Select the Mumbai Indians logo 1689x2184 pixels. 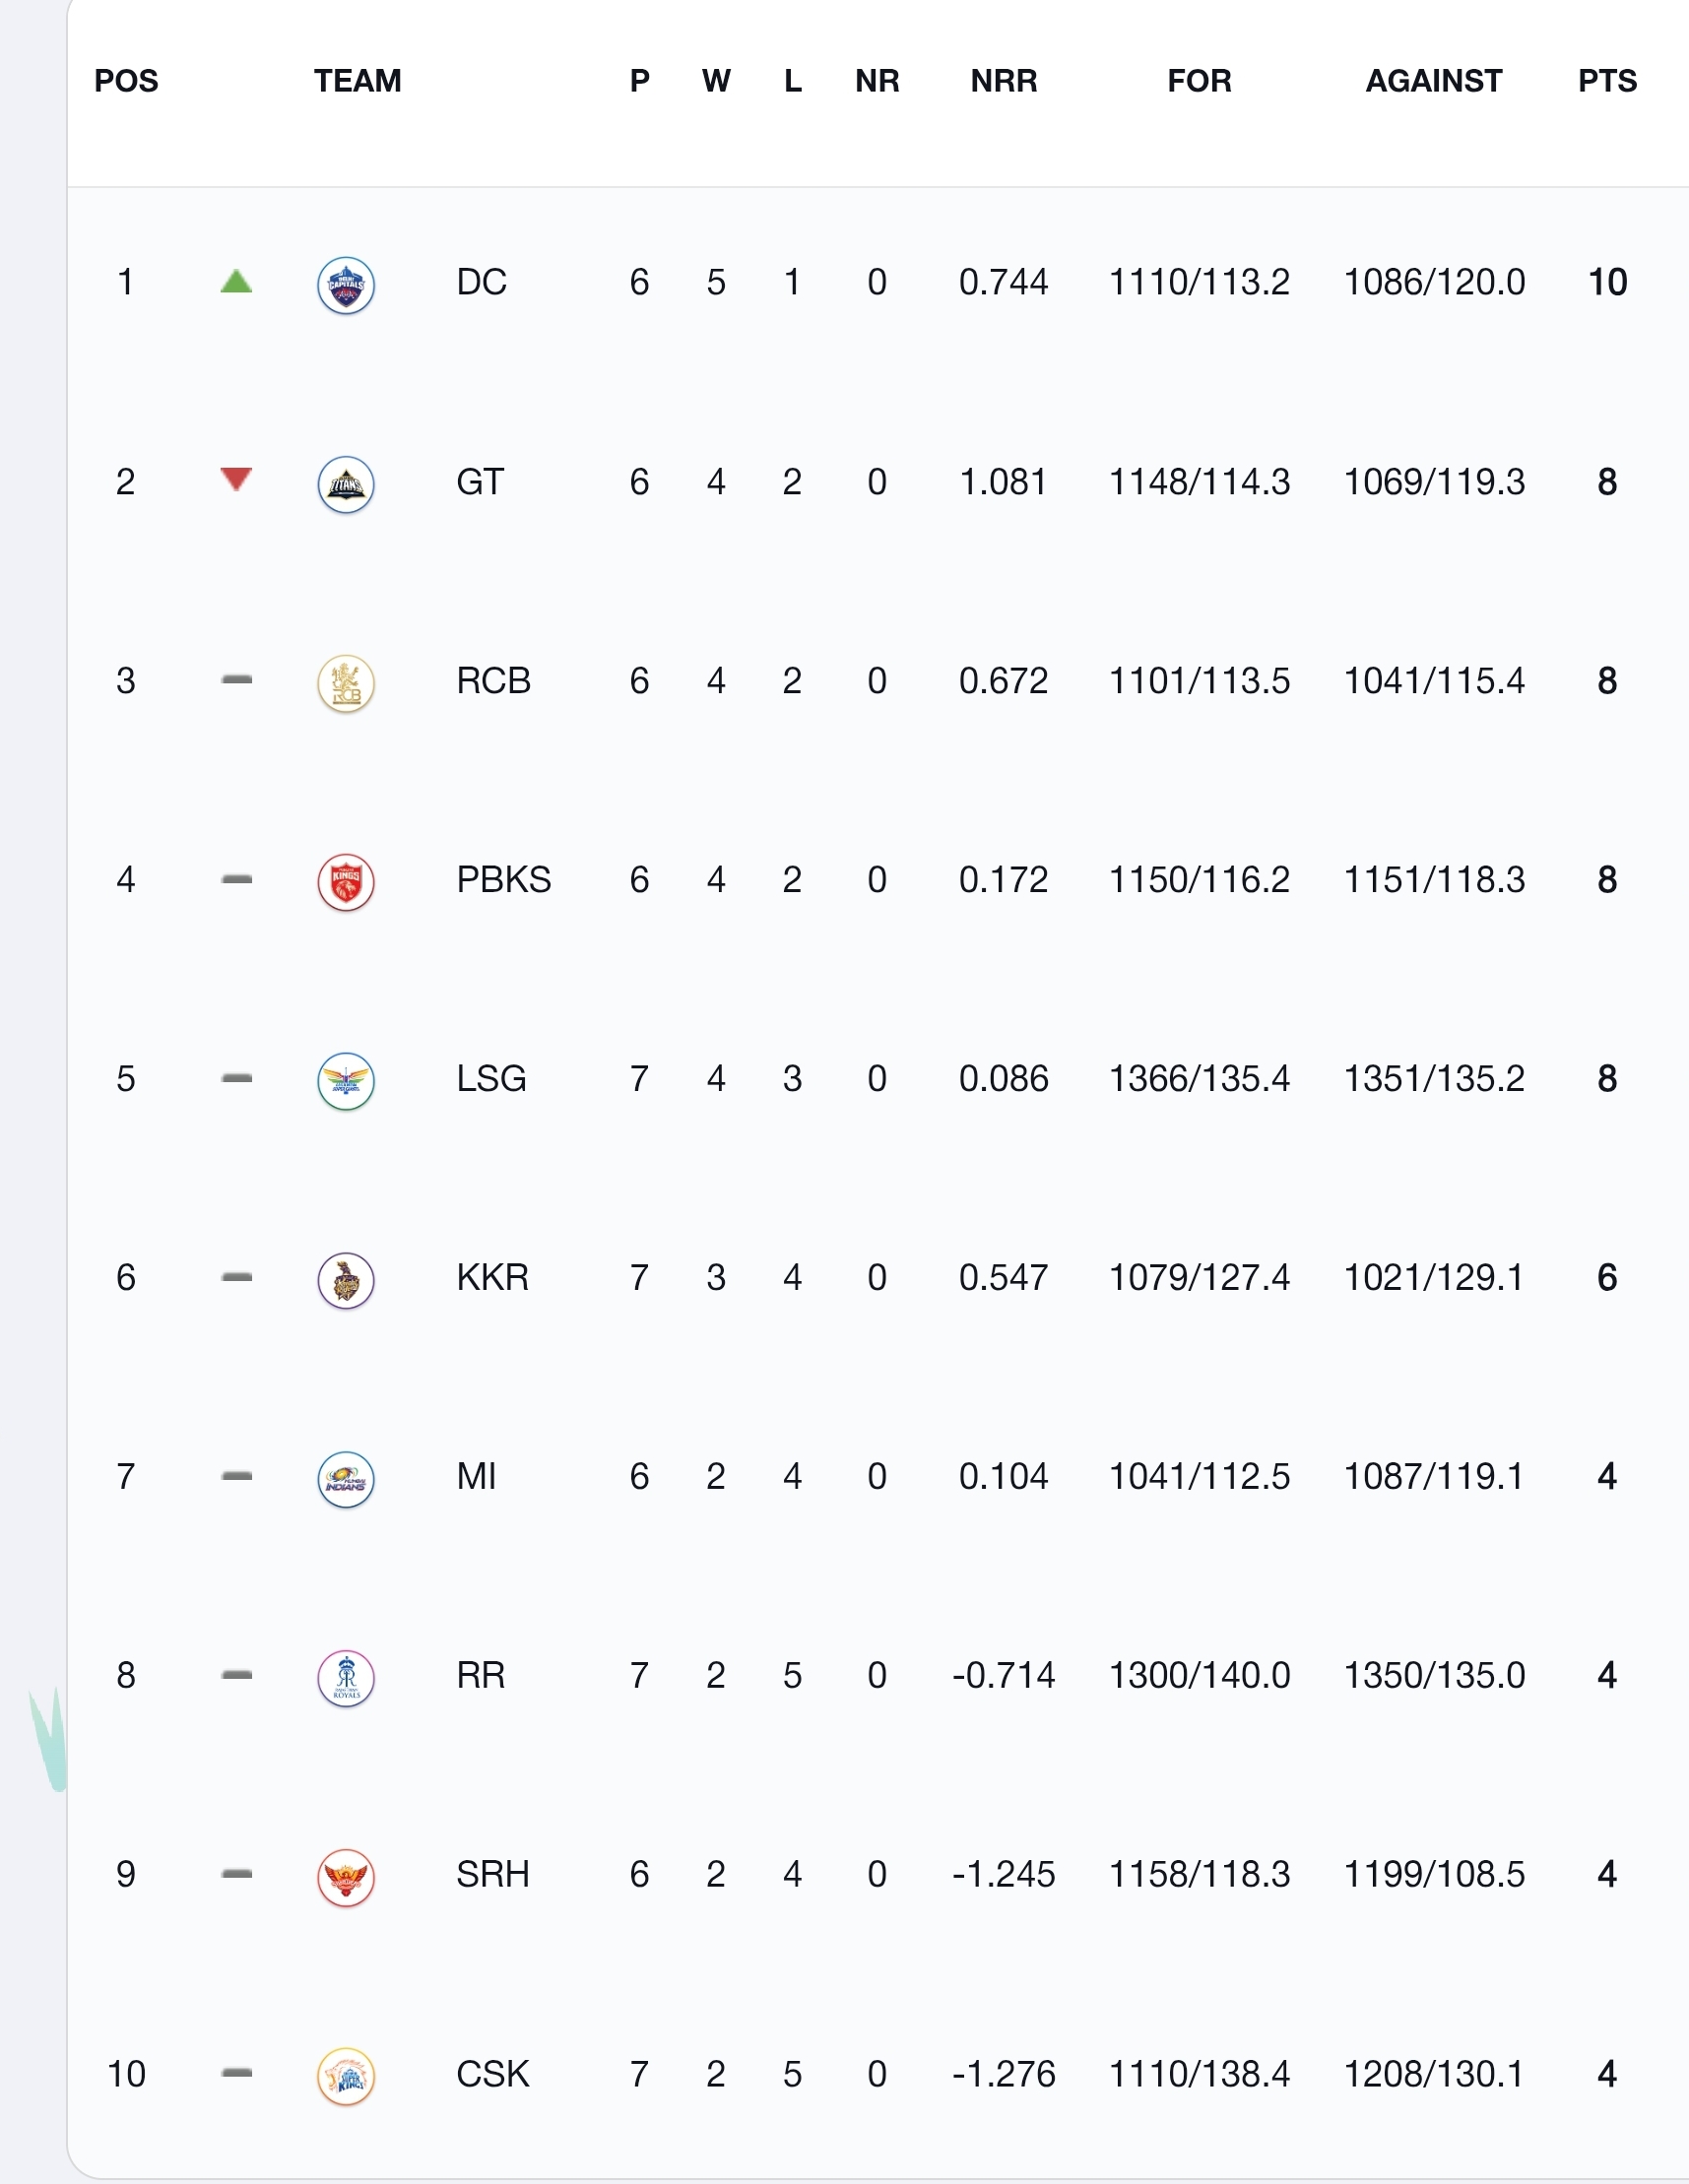(x=346, y=1479)
